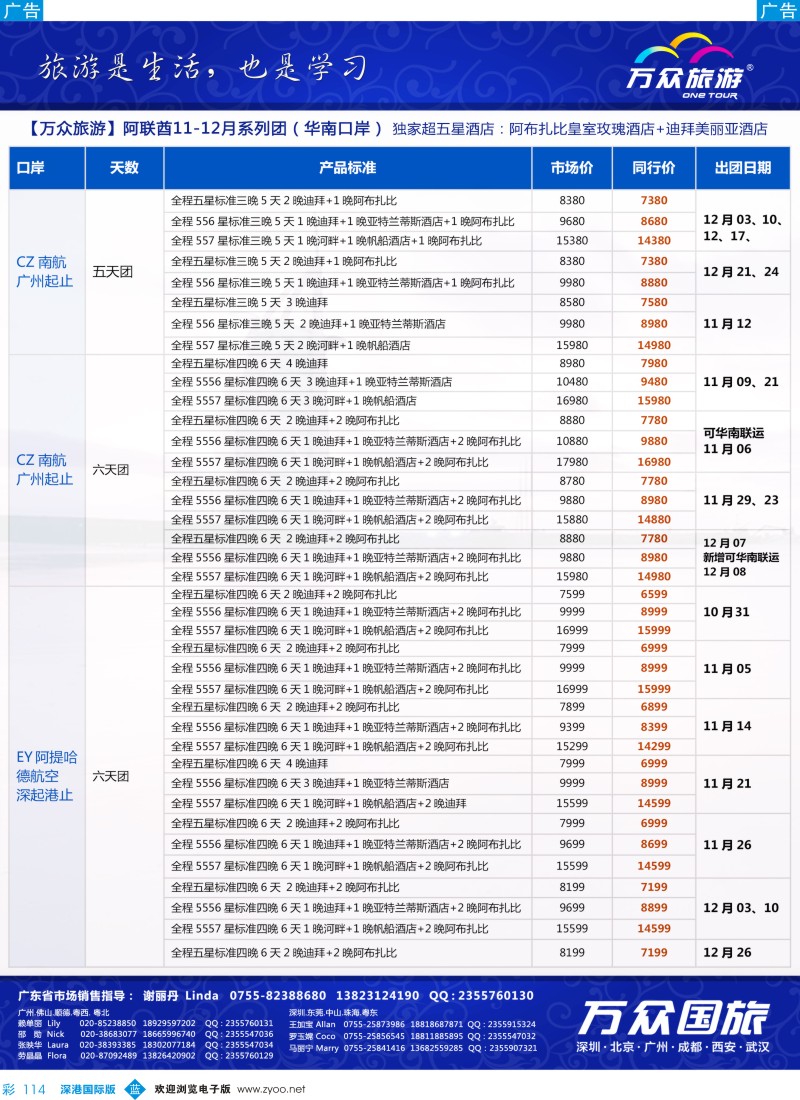
Task: Click the 市场价 column header
Action: [x=572, y=168]
